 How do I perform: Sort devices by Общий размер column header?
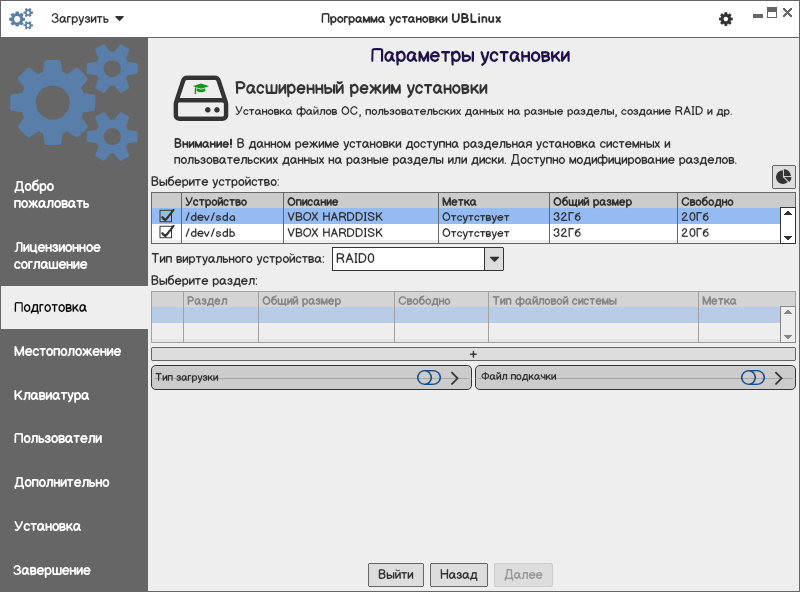click(612, 201)
